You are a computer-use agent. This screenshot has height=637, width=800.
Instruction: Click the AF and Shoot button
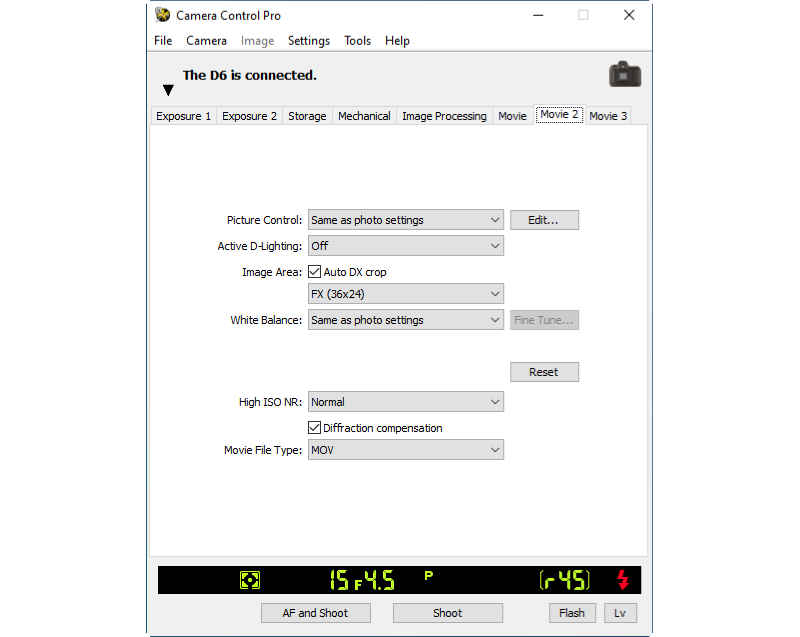315,613
